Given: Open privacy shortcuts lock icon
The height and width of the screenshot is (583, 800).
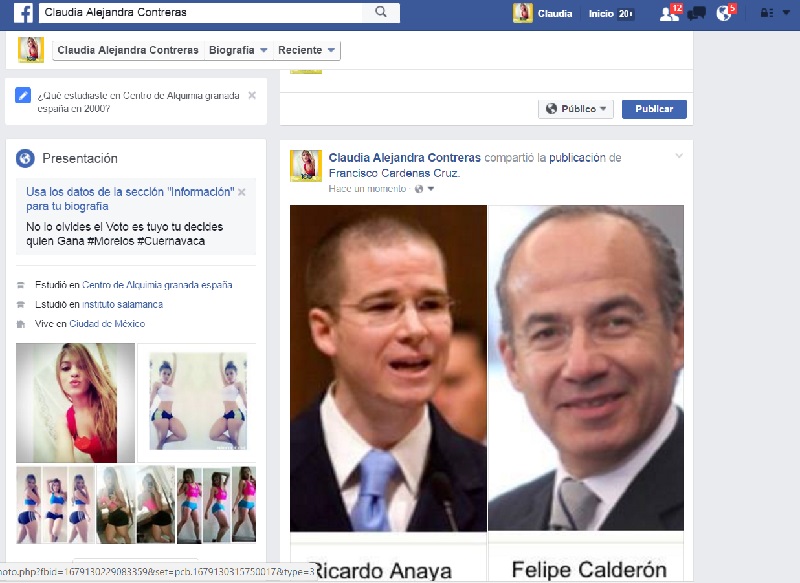Looking at the screenshot, I should tap(766, 13).
